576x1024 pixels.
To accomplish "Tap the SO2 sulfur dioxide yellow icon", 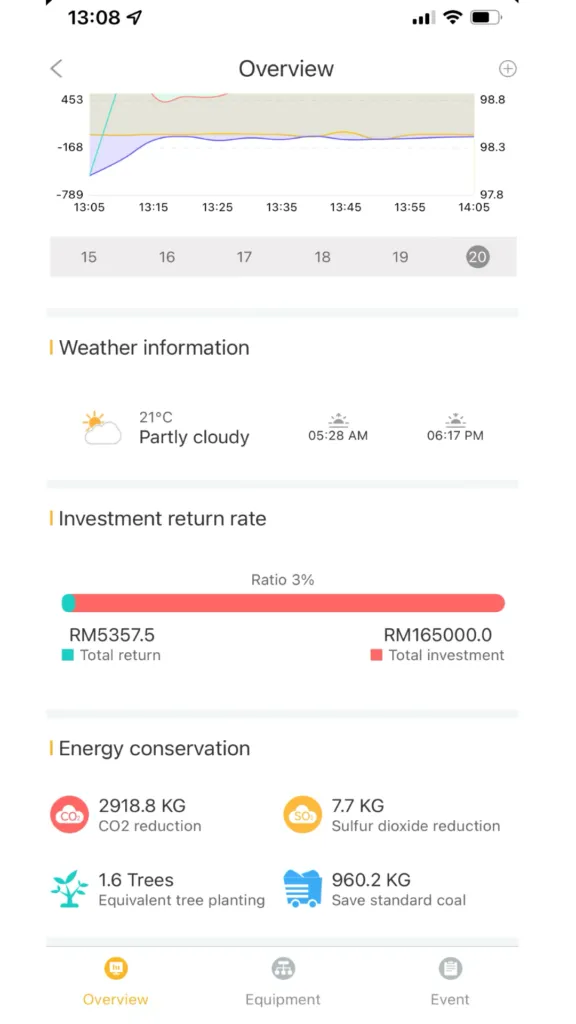I will [302, 814].
